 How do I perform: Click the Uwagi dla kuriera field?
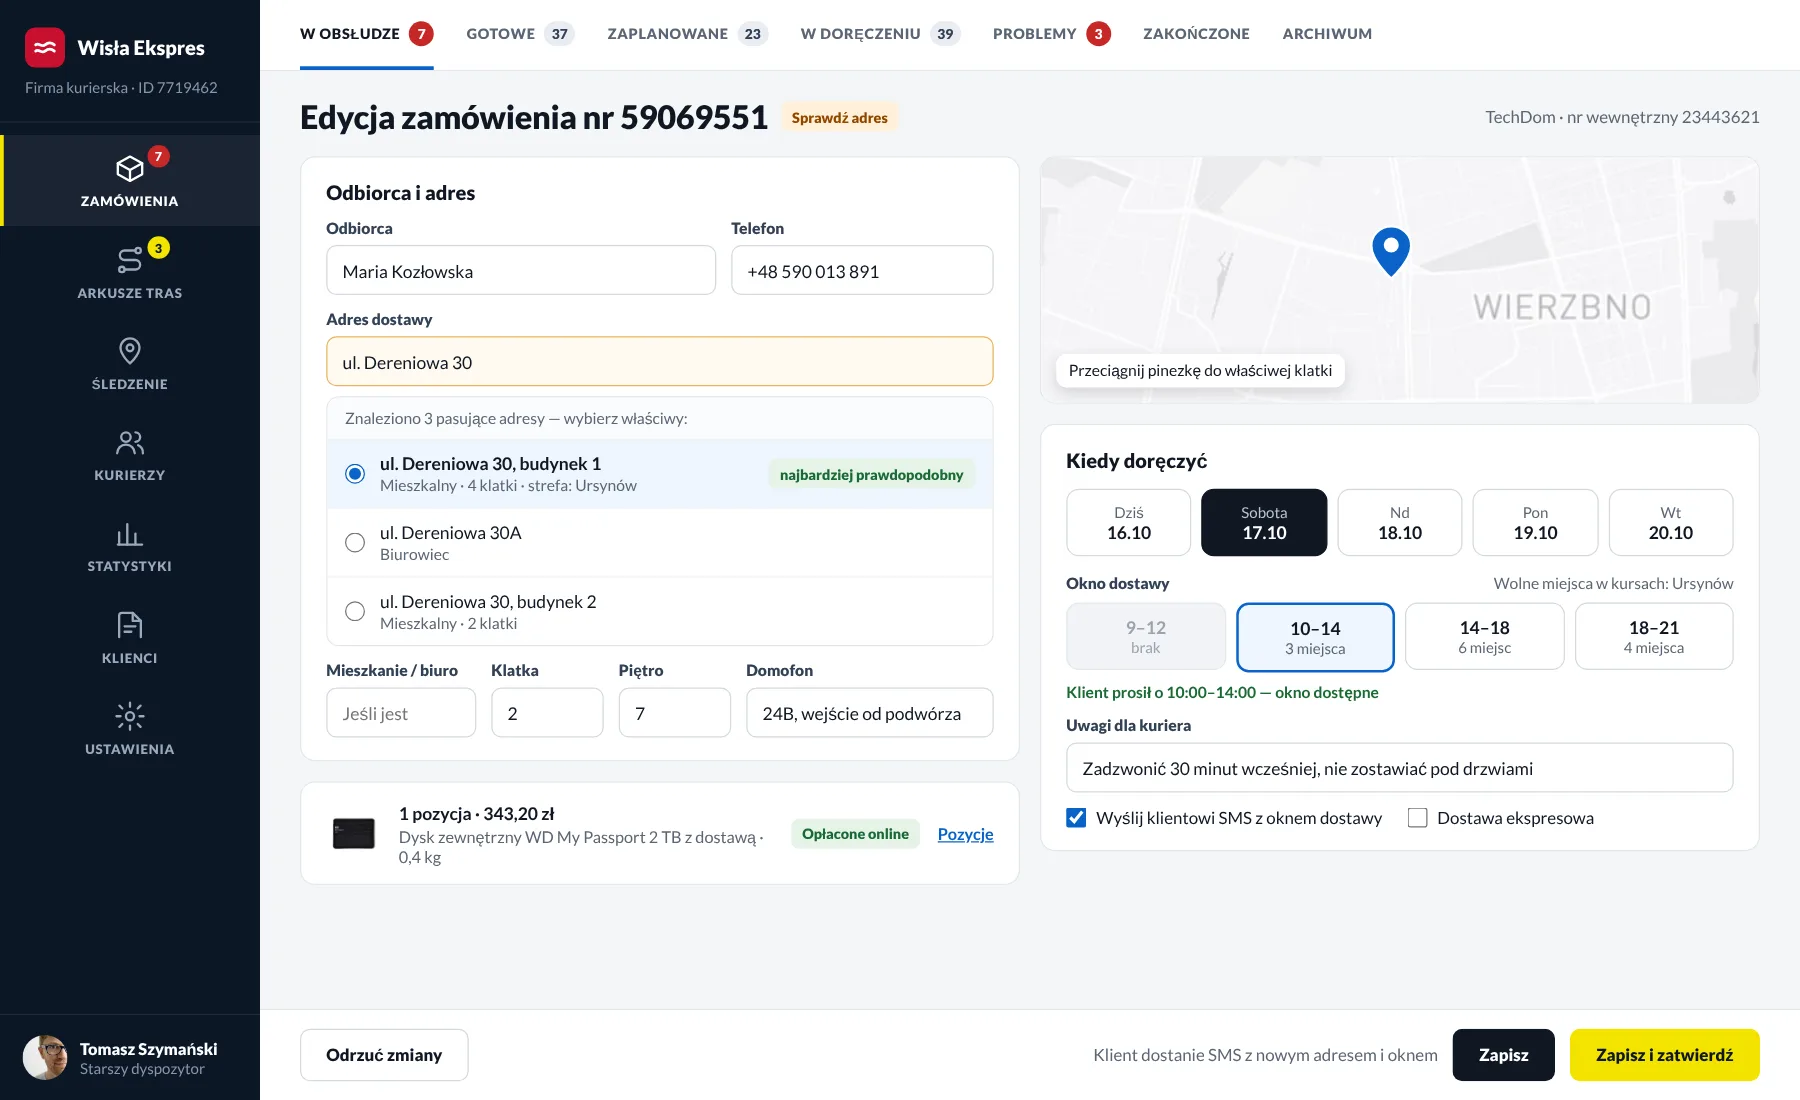click(x=1400, y=768)
